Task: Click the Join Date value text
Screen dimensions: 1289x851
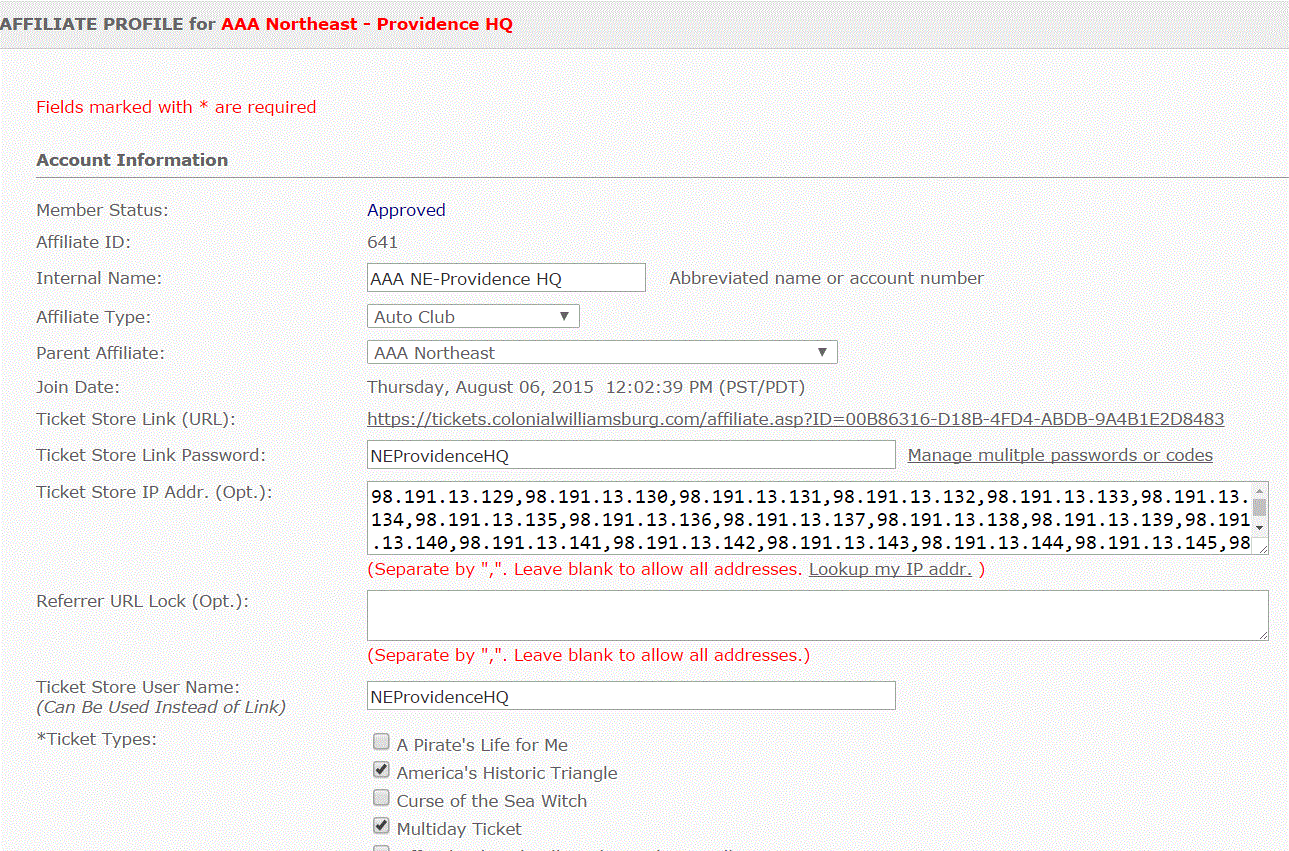Action: pos(586,387)
